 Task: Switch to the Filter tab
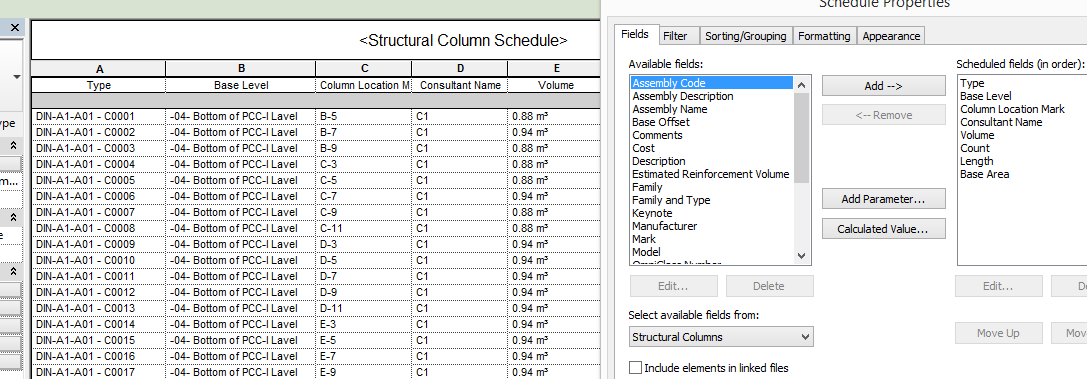click(675, 36)
